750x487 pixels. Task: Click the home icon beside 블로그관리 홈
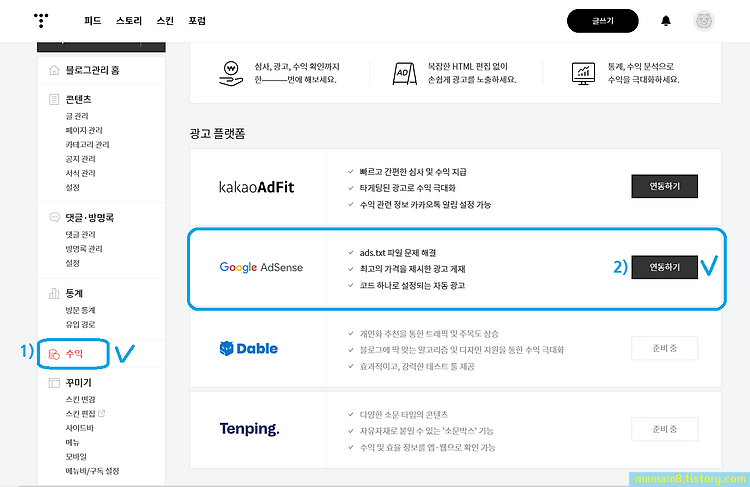click(x=54, y=70)
